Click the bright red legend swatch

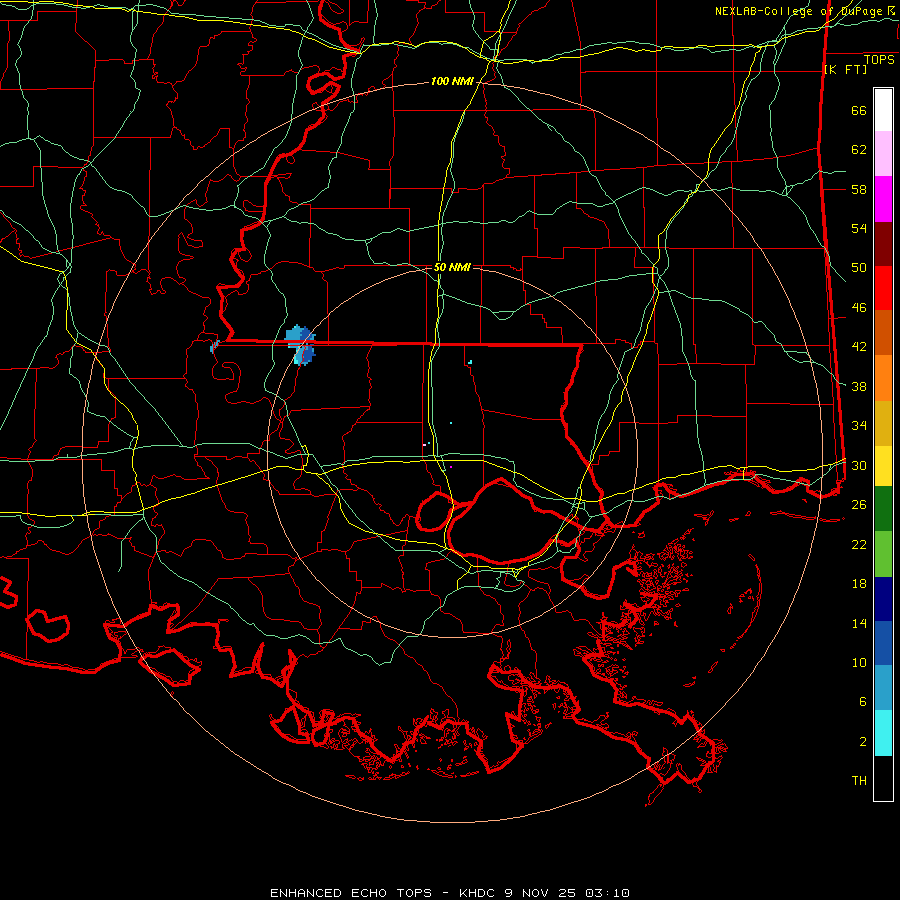click(x=883, y=288)
